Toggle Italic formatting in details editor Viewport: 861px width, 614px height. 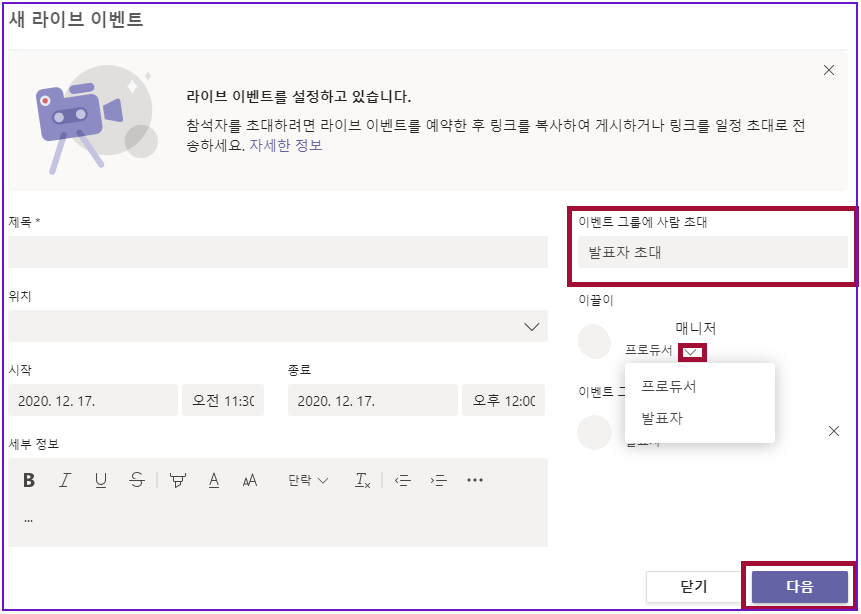65,481
